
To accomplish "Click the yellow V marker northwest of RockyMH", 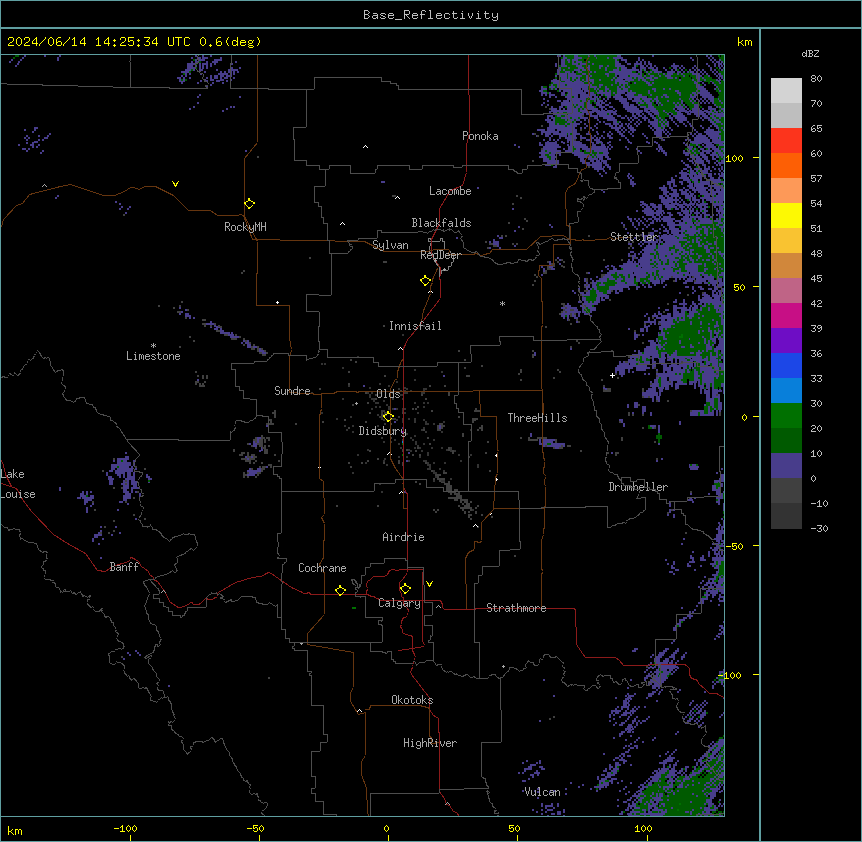I will pyautogui.click(x=175, y=184).
